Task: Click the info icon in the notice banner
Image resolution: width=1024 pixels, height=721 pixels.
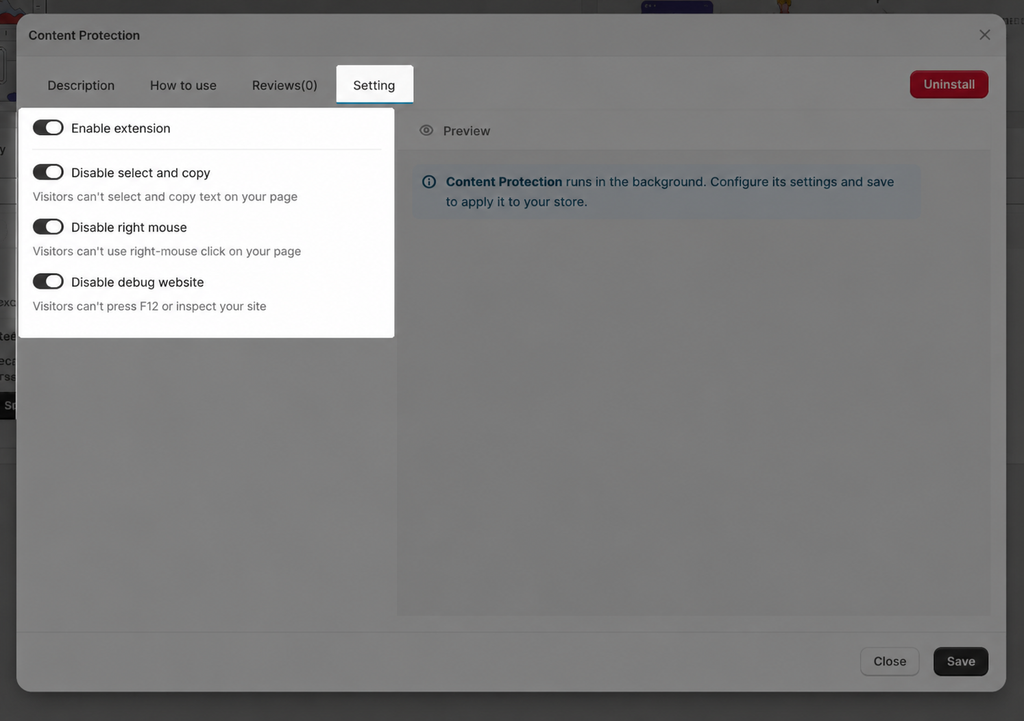Action: tap(429, 182)
